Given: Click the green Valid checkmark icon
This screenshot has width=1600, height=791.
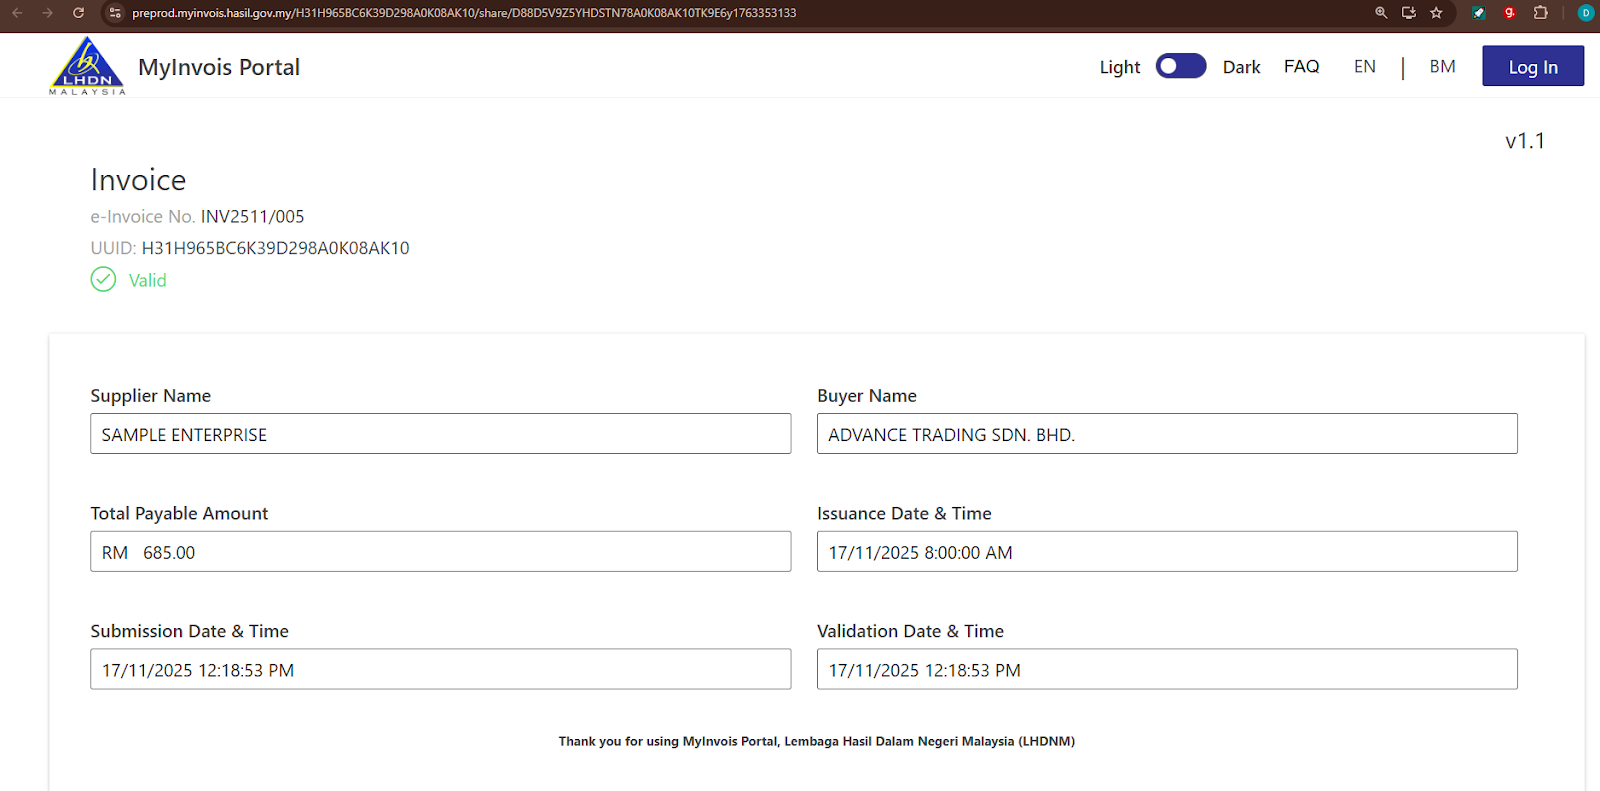Looking at the screenshot, I should [103, 279].
